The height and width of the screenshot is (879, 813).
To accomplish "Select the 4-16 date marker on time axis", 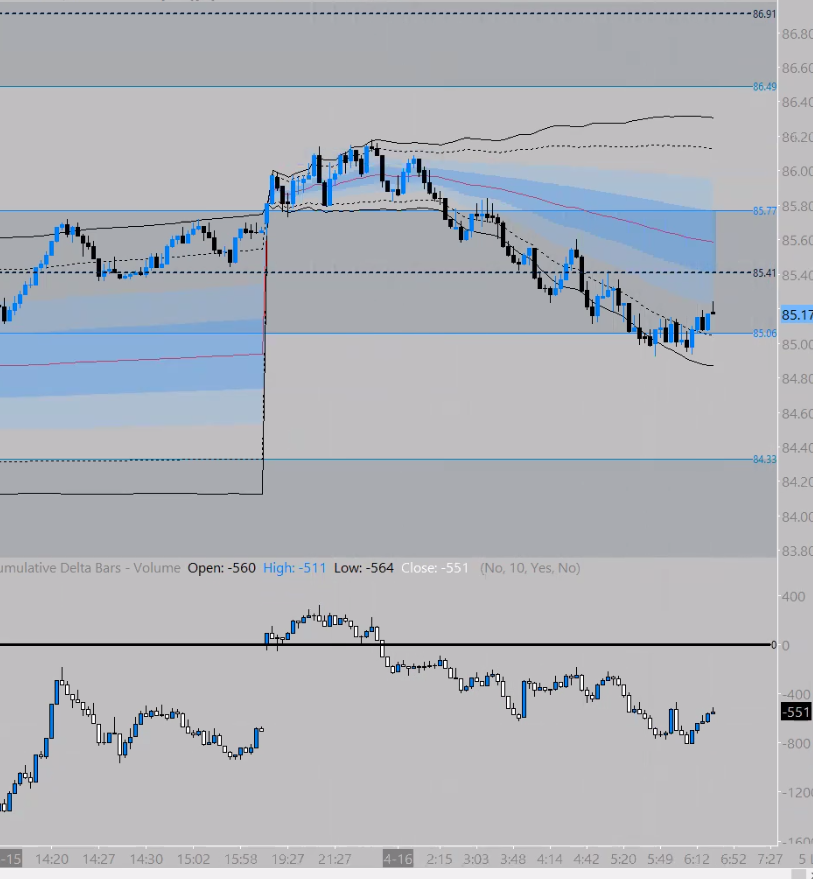I will [x=398, y=859].
